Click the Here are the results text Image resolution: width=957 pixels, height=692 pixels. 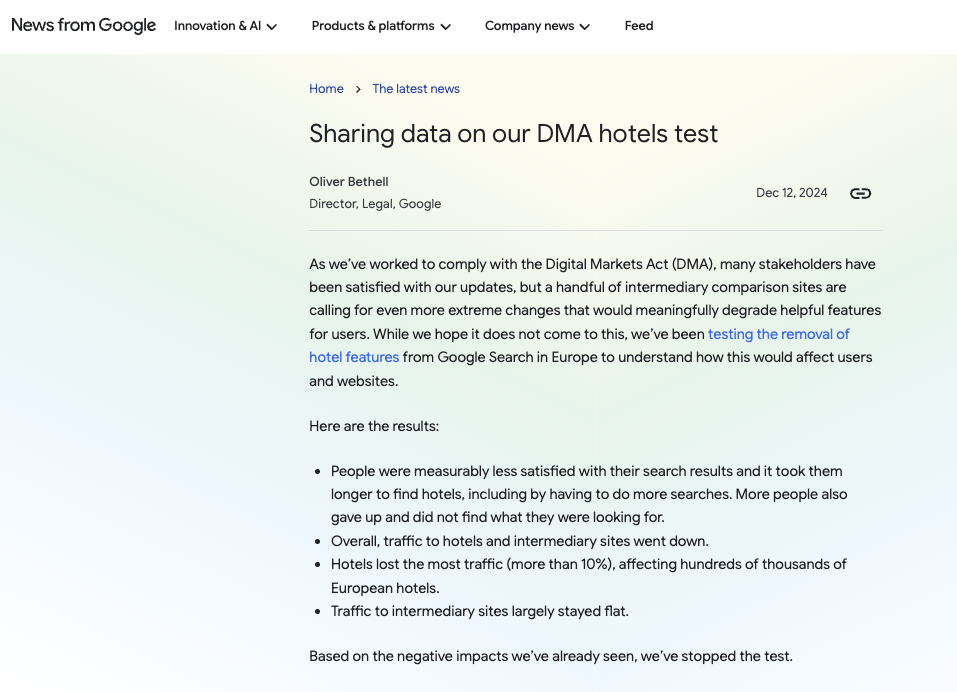click(x=374, y=426)
